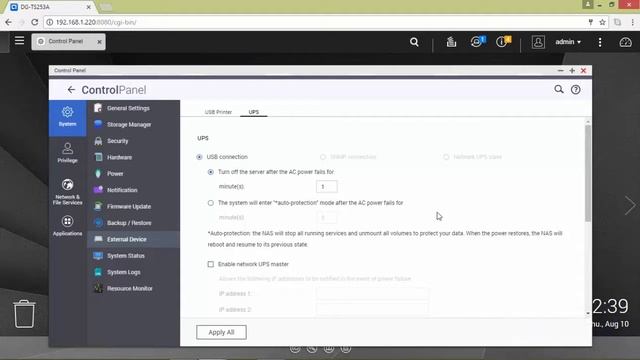This screenshot has height=360, width=640.
Task: Click the Apply All button
Action: point(221,332)
